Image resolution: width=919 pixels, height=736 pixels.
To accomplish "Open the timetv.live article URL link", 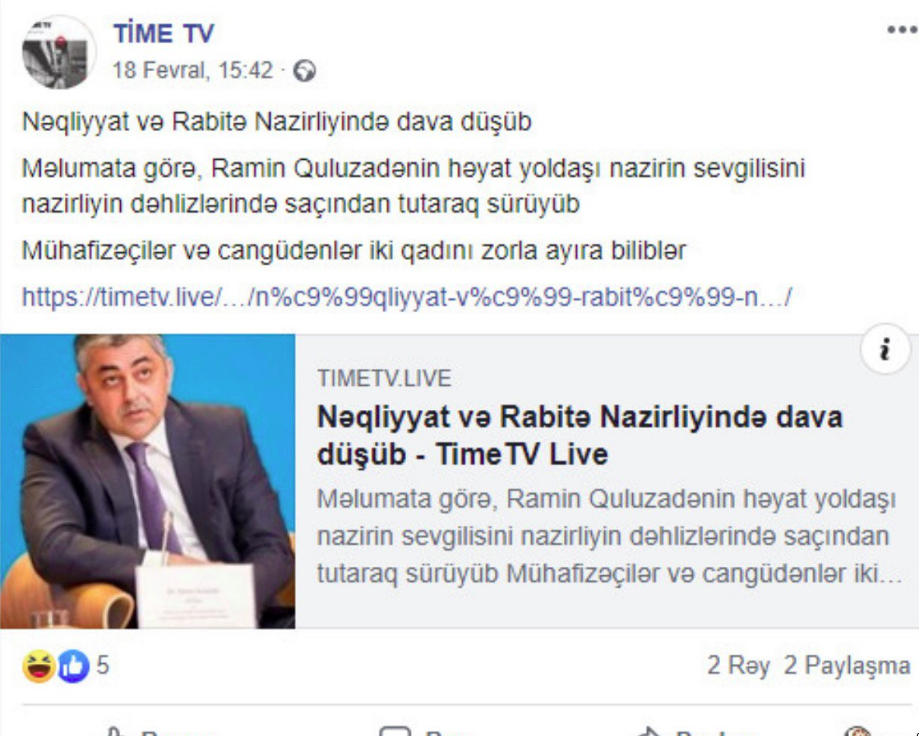I will click(407, 297).
